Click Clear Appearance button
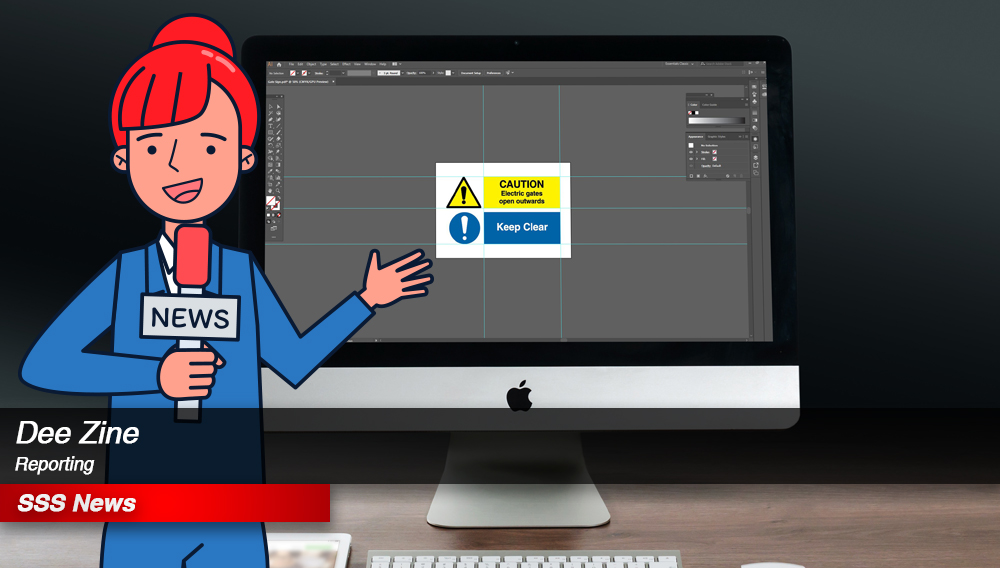Image resolution: width=1000 pixels, height=568 pixels. click(x=728, y=176)
